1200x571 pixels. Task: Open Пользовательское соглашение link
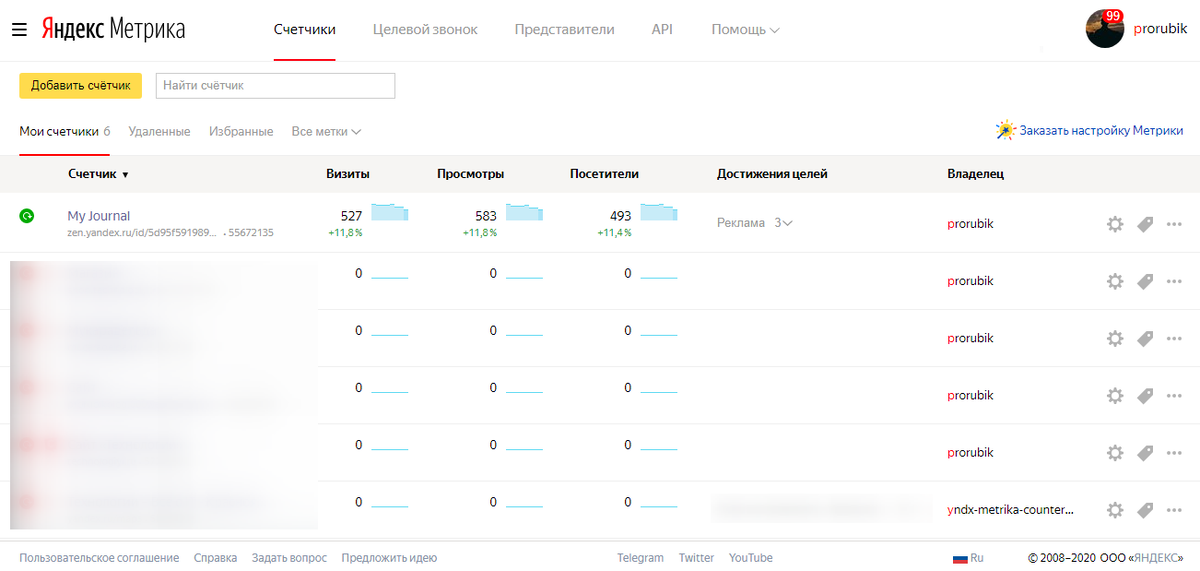(x=99, y=558)
